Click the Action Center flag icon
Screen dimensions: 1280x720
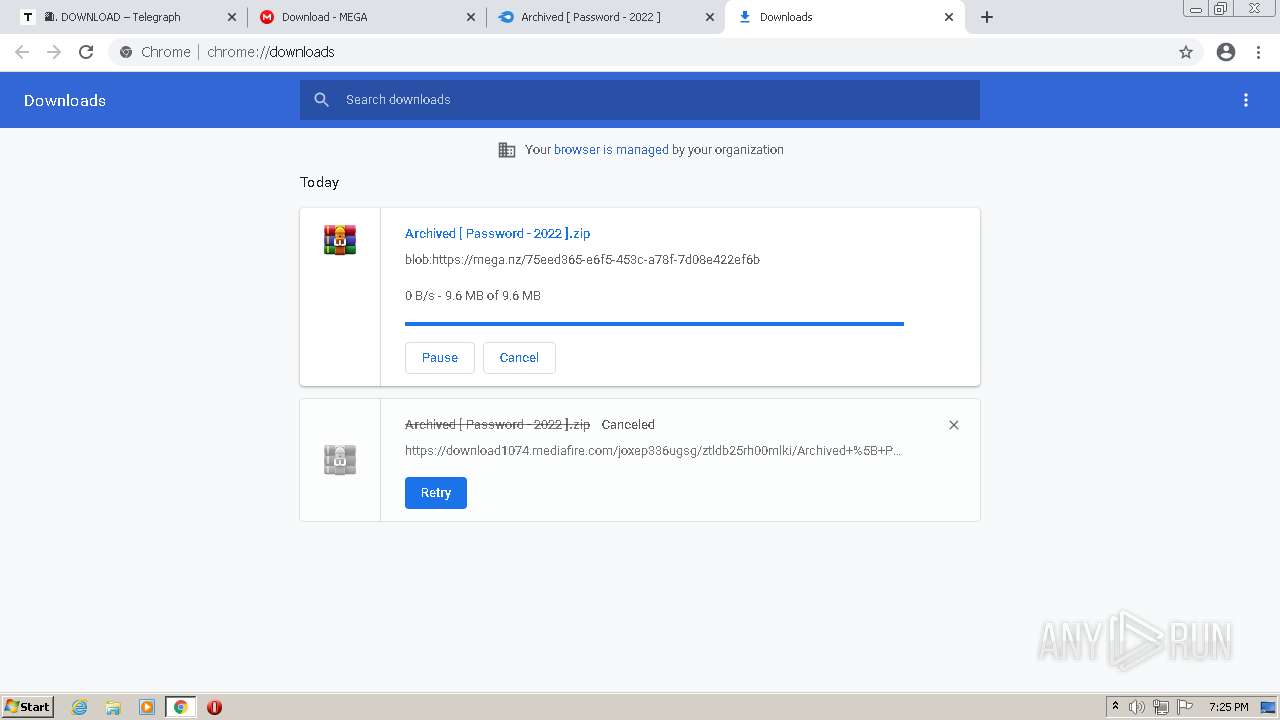tap(1185, 707)
